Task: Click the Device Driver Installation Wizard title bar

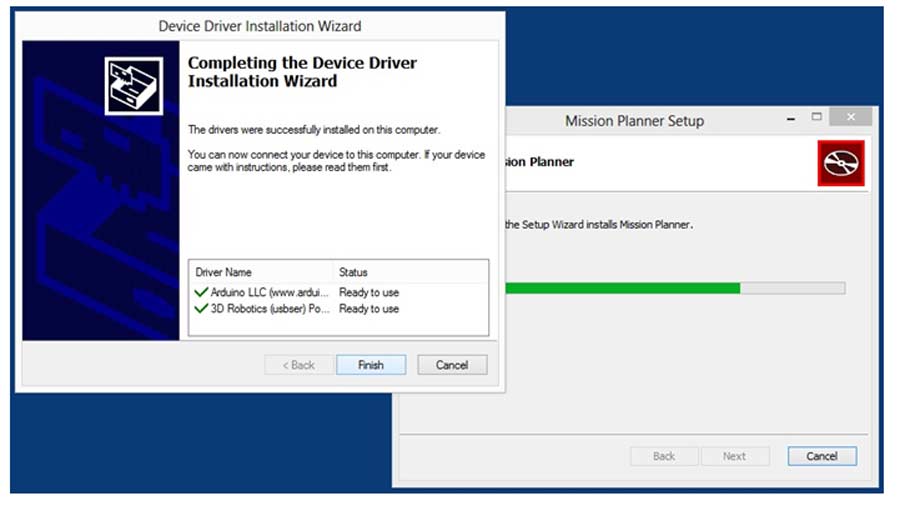Action: [259, 26]
